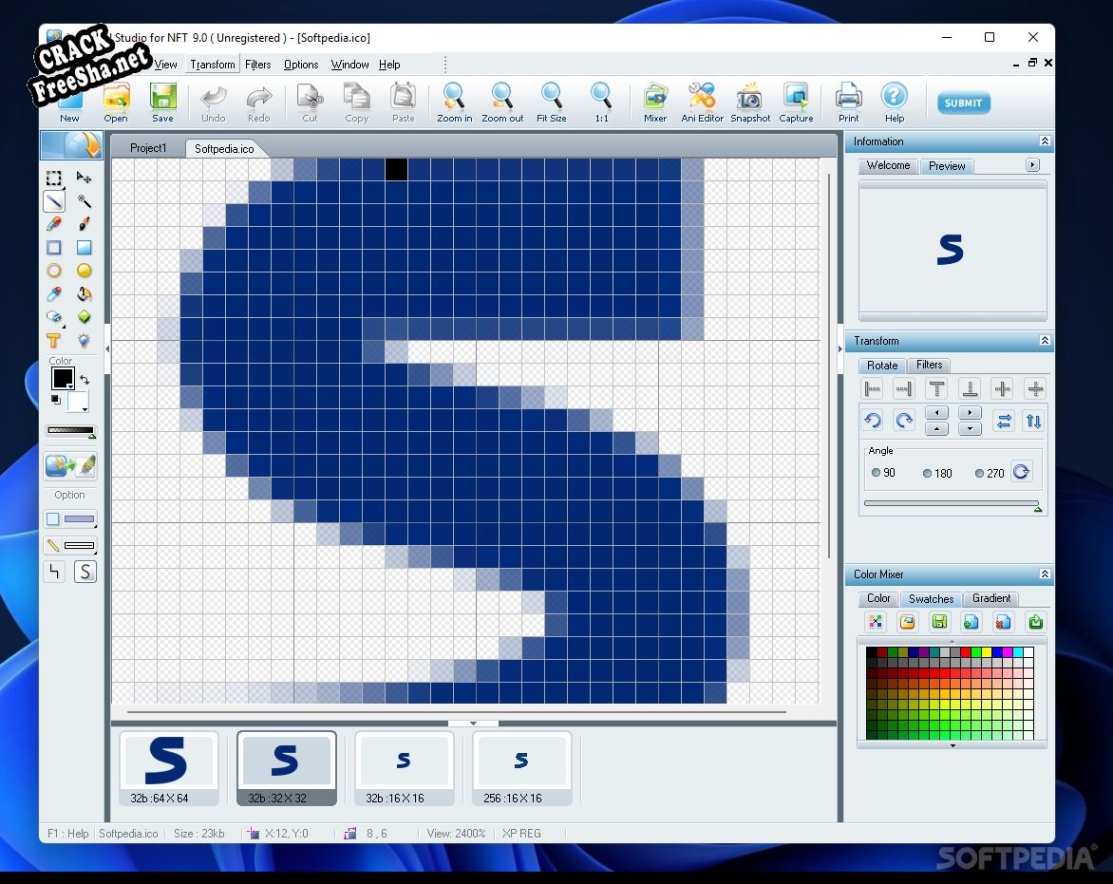
Task: Click the Zoom in toolbar icon
Action: (454, 101)
